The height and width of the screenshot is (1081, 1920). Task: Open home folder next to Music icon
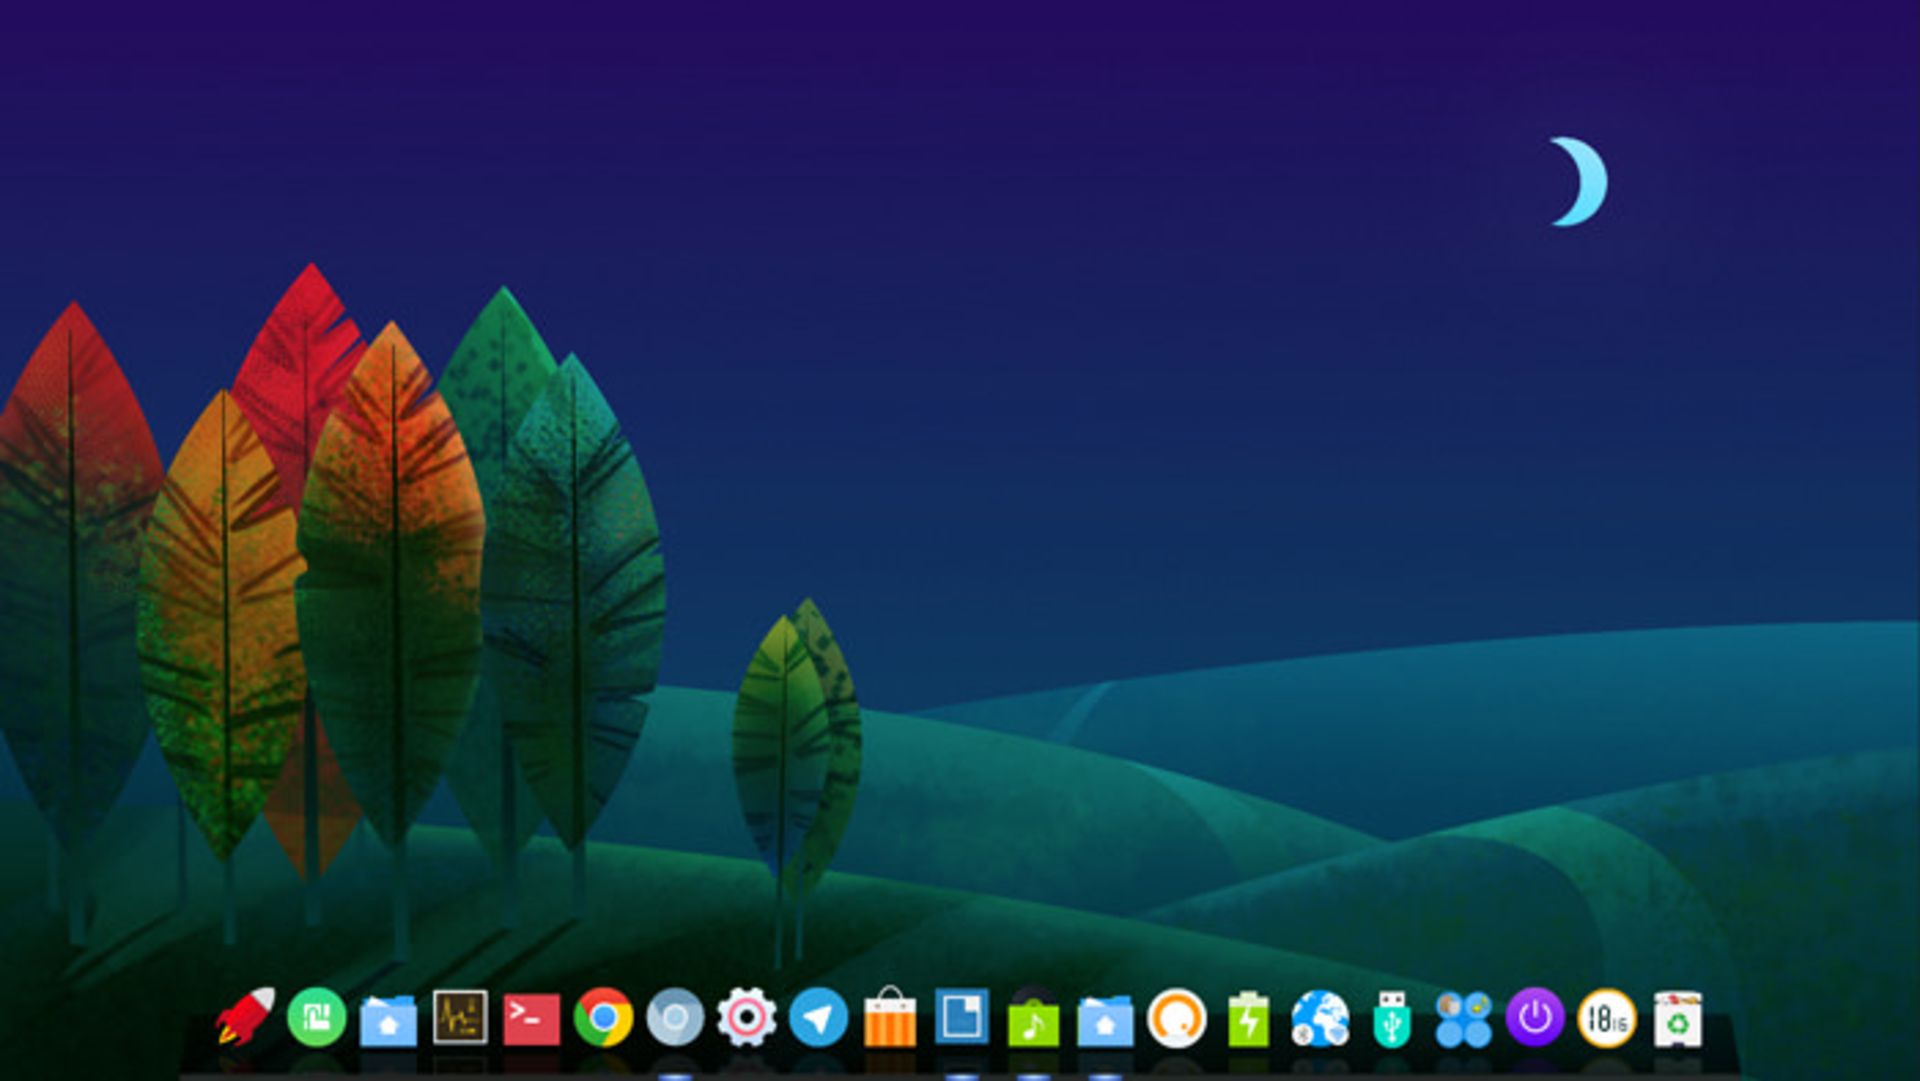coord(1105,1020)
